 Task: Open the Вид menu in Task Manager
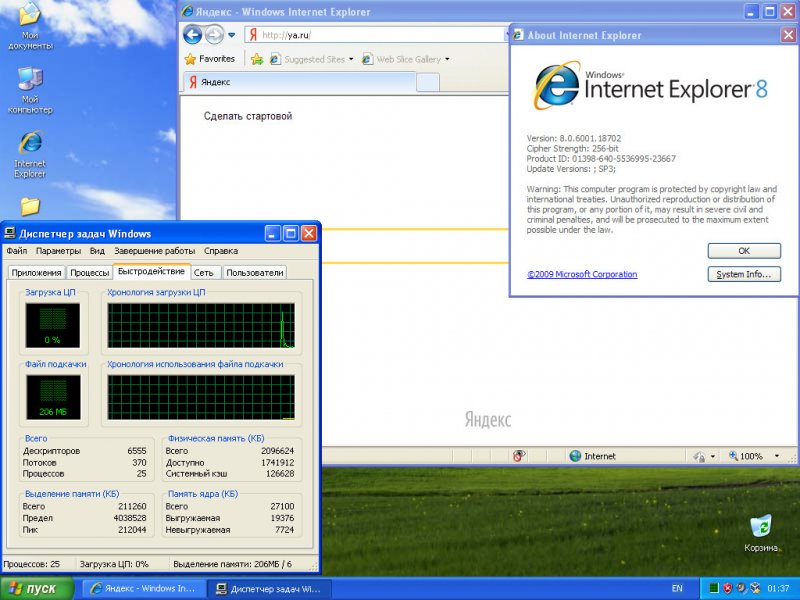point(97,251)
